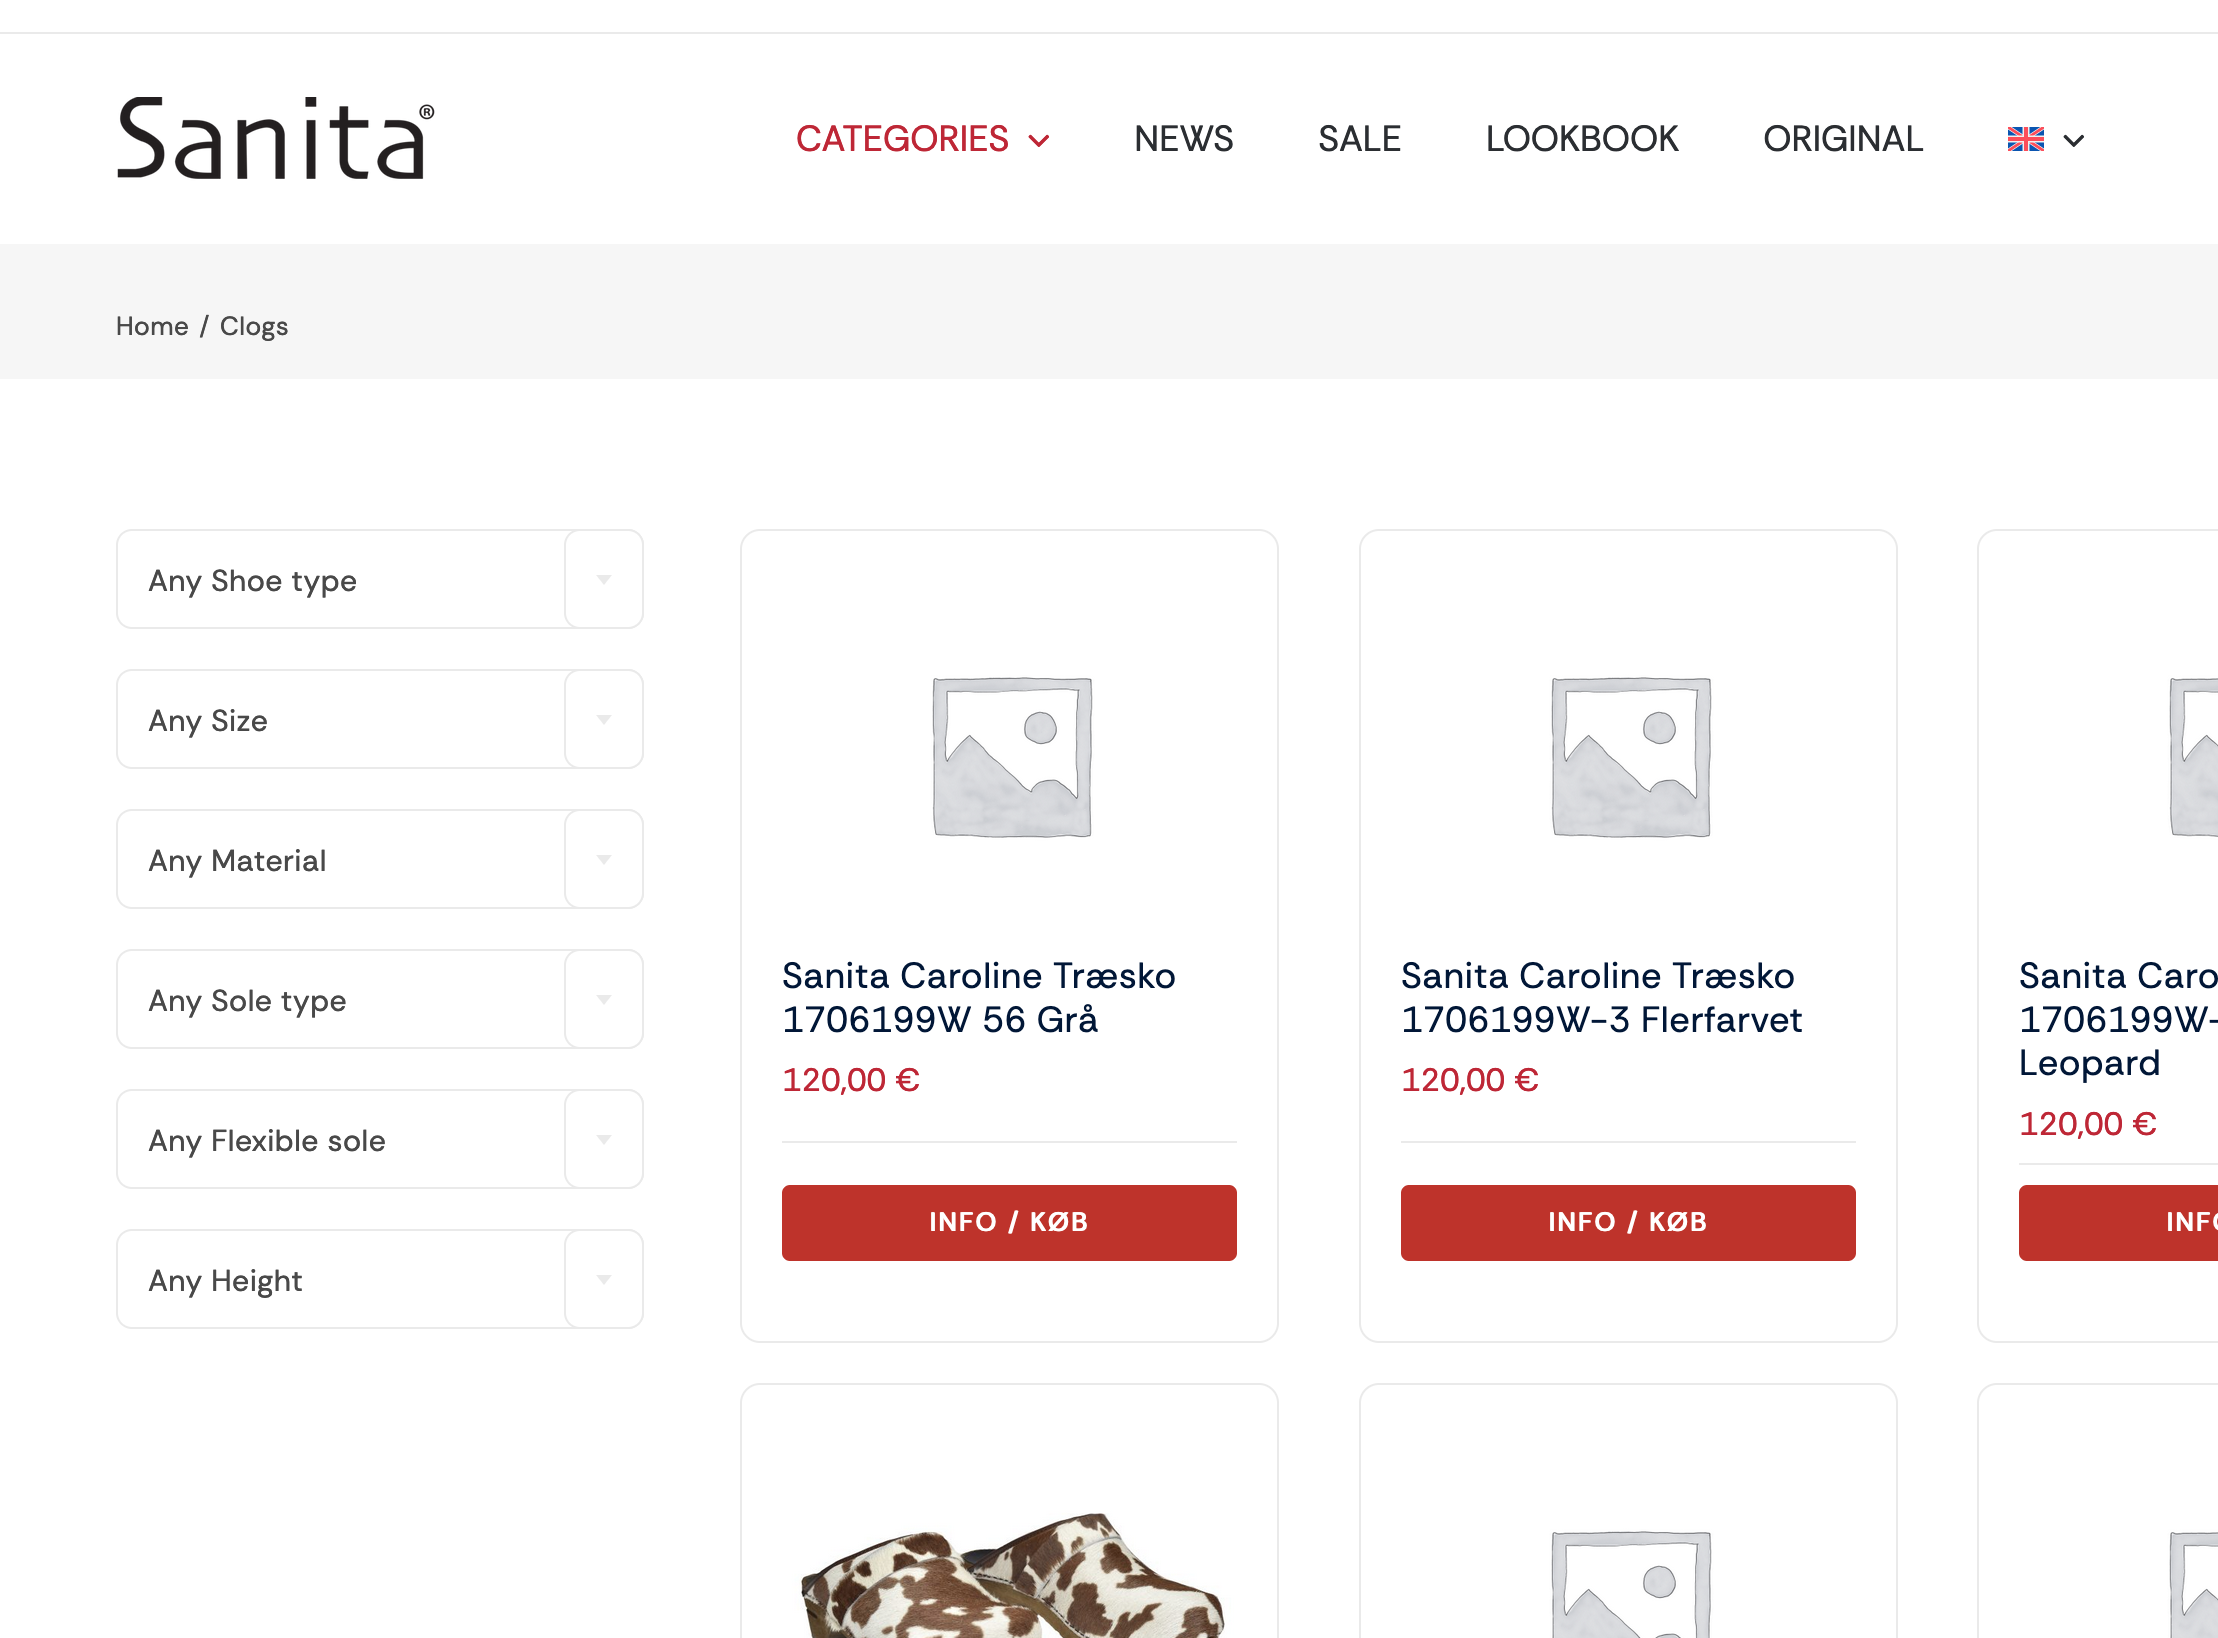
Task: Open the Categories menu
Action: (x=921, y=139)
